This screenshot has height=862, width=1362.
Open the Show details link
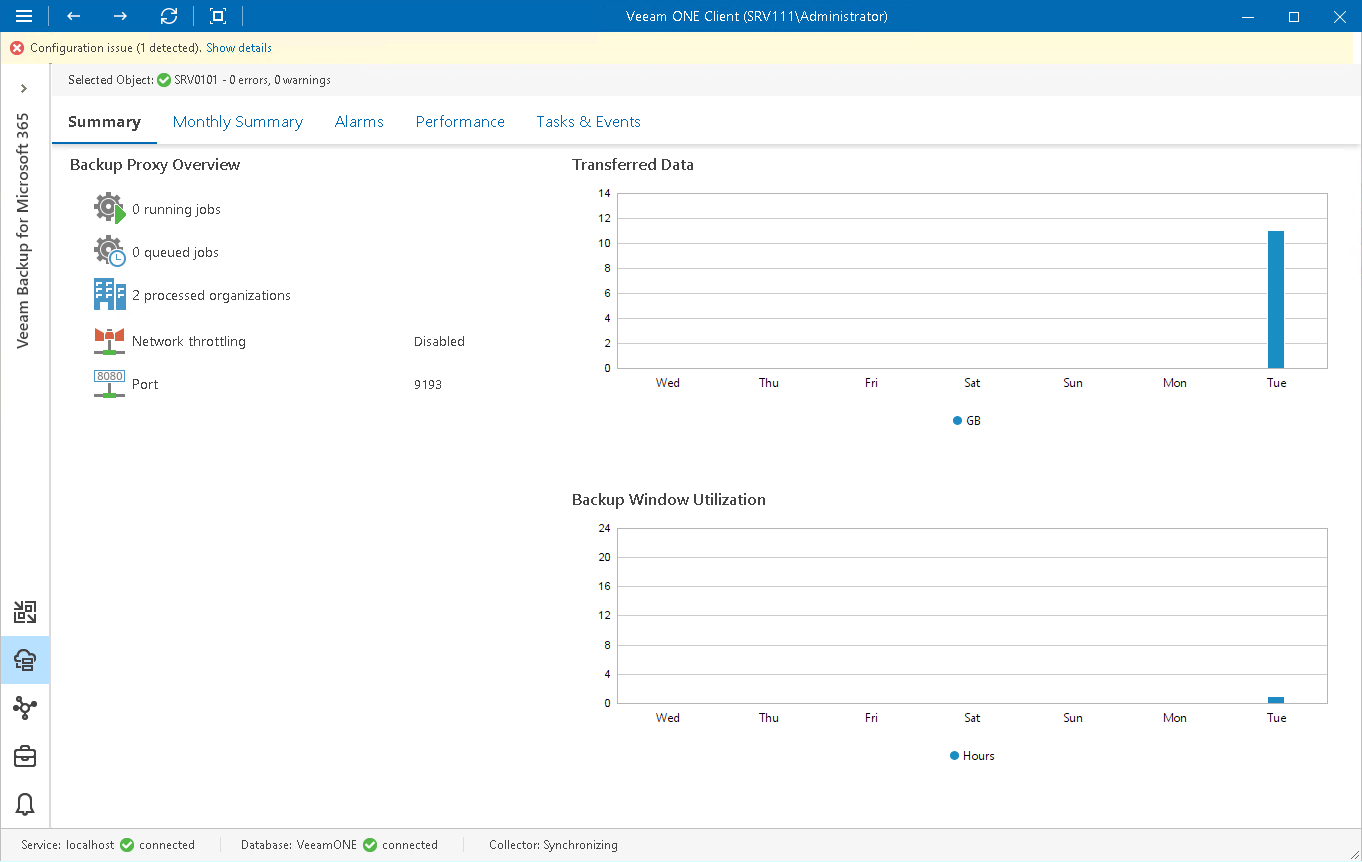click(239, 48)
